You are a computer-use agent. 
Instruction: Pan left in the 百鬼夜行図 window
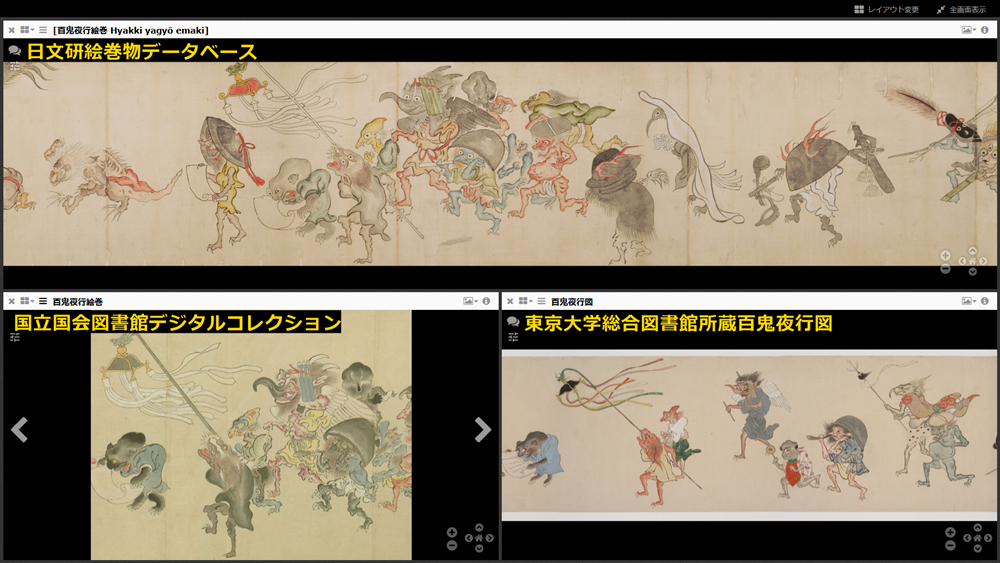pos(967,538)
